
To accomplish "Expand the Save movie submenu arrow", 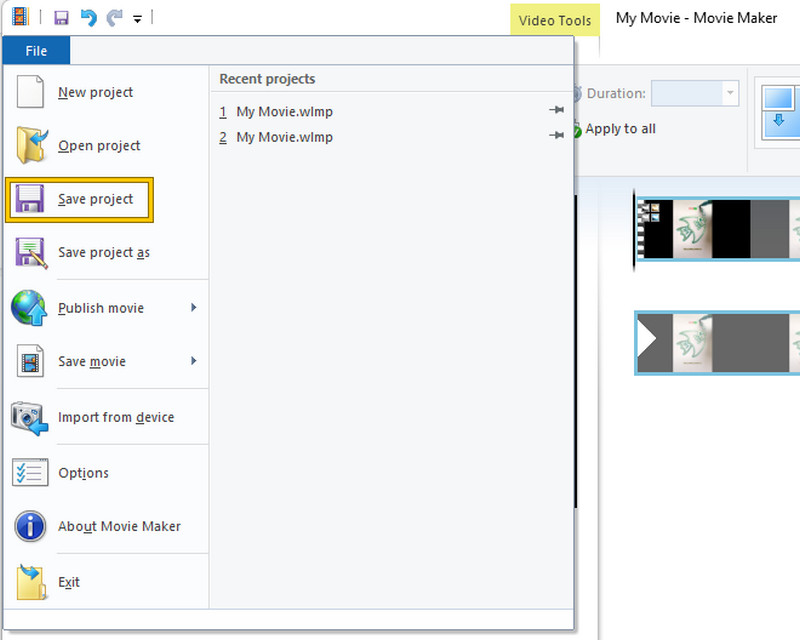I will (193, 361).
